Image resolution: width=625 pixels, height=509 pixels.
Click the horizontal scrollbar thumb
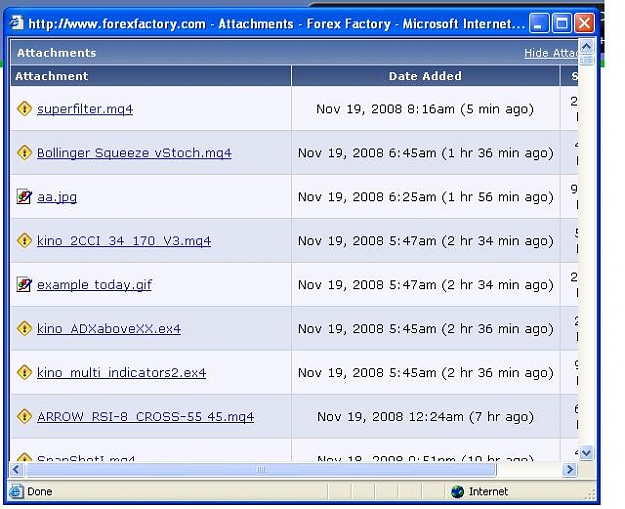coord(261,470)
